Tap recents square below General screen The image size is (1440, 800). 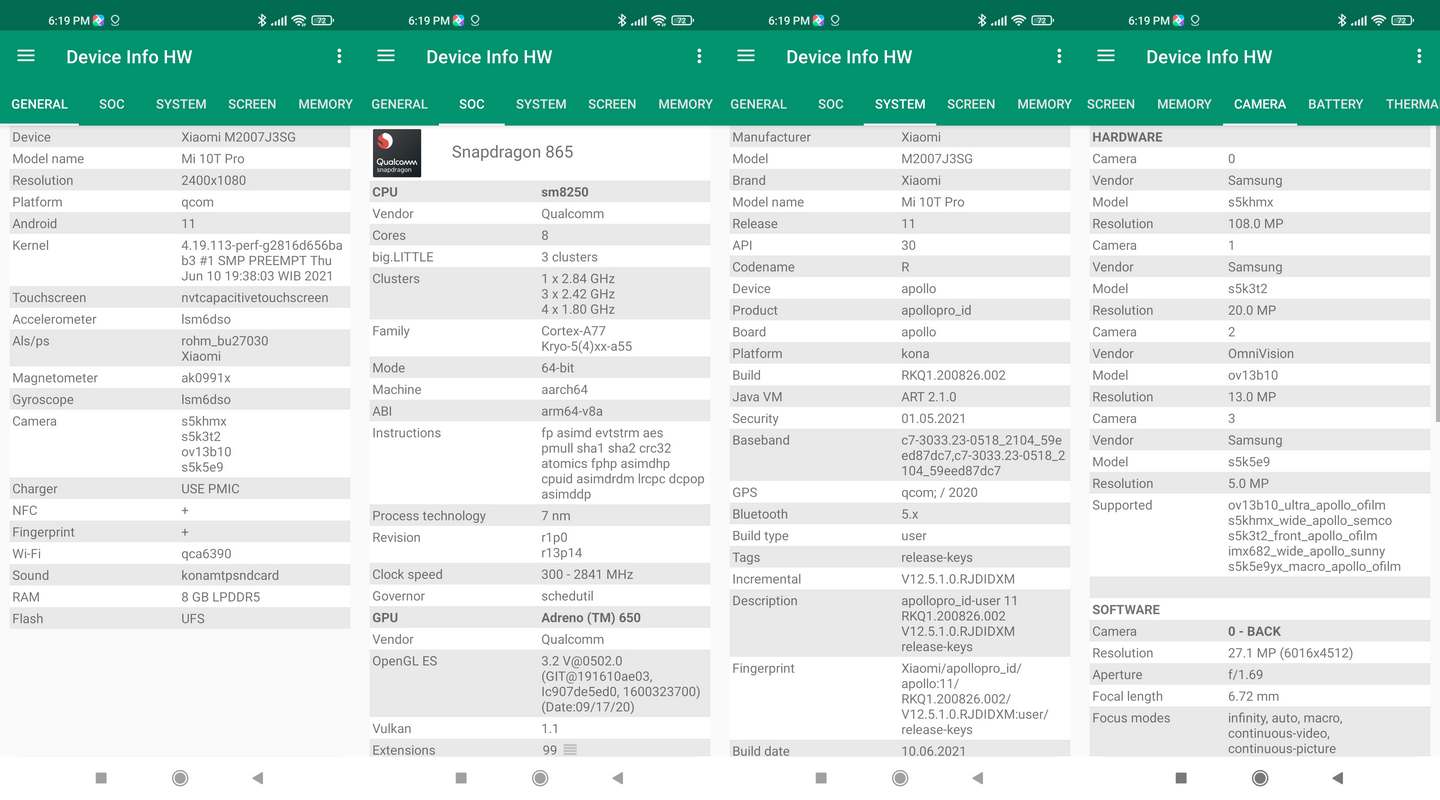101,778
